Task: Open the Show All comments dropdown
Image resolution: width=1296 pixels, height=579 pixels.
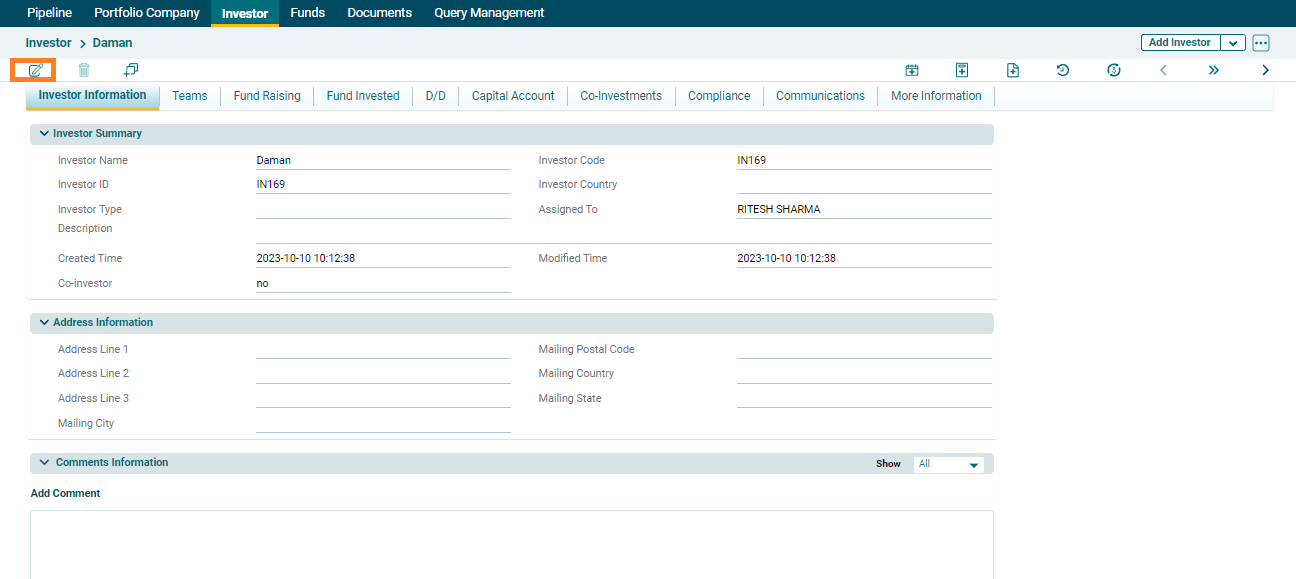Action: click(x=948, y=464)
